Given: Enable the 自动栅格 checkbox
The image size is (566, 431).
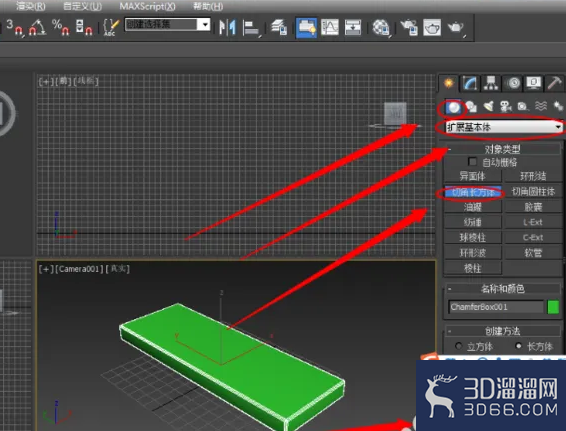Looking at the screenshot, I should pos(472,161).
